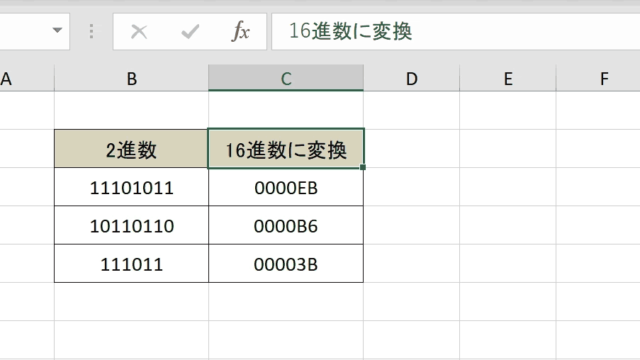
Task: Select cell containing 0000B6
Action: 286,225
